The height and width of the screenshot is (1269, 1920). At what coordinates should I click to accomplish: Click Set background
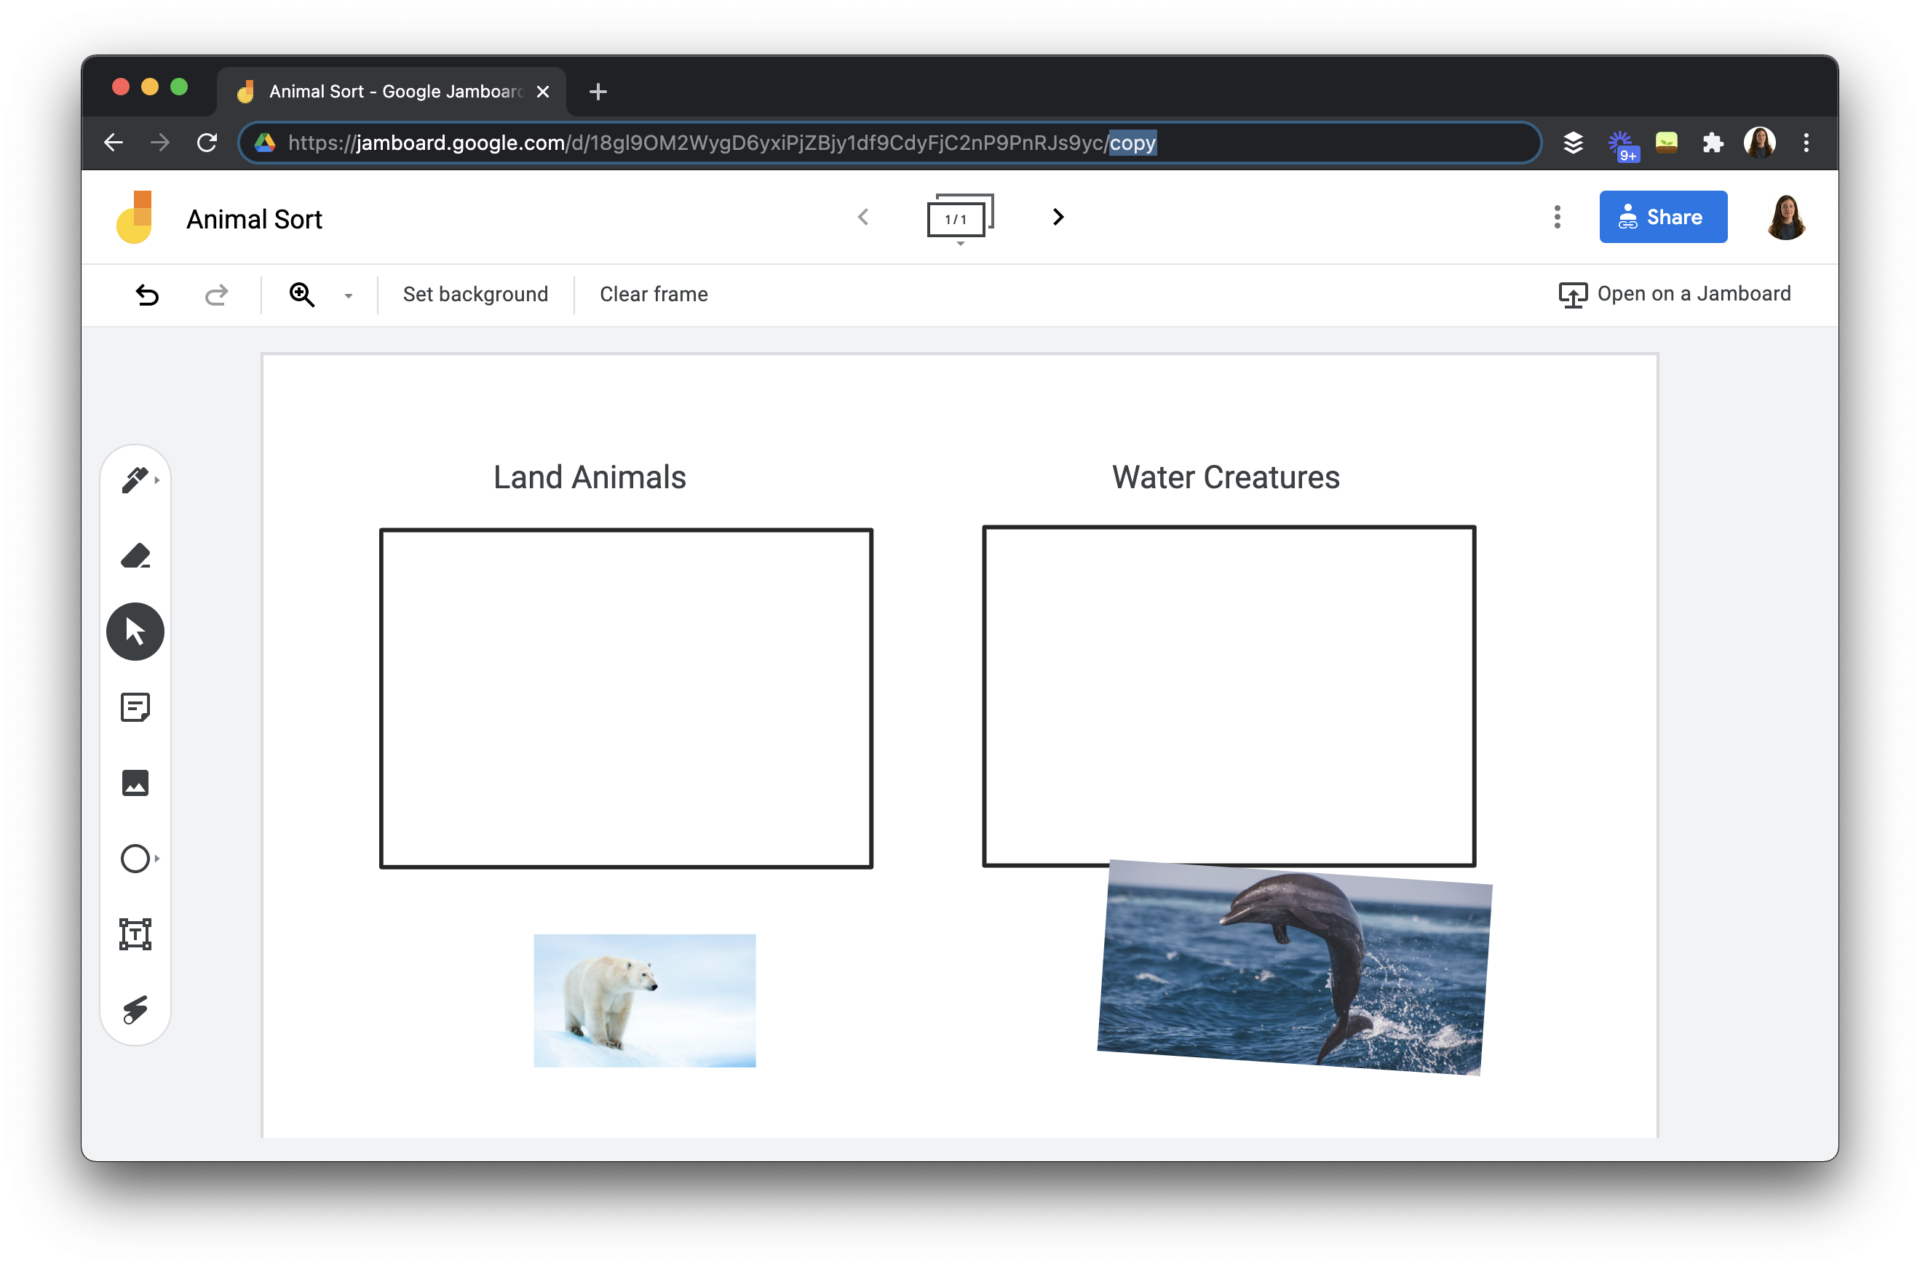click(475, 294)
